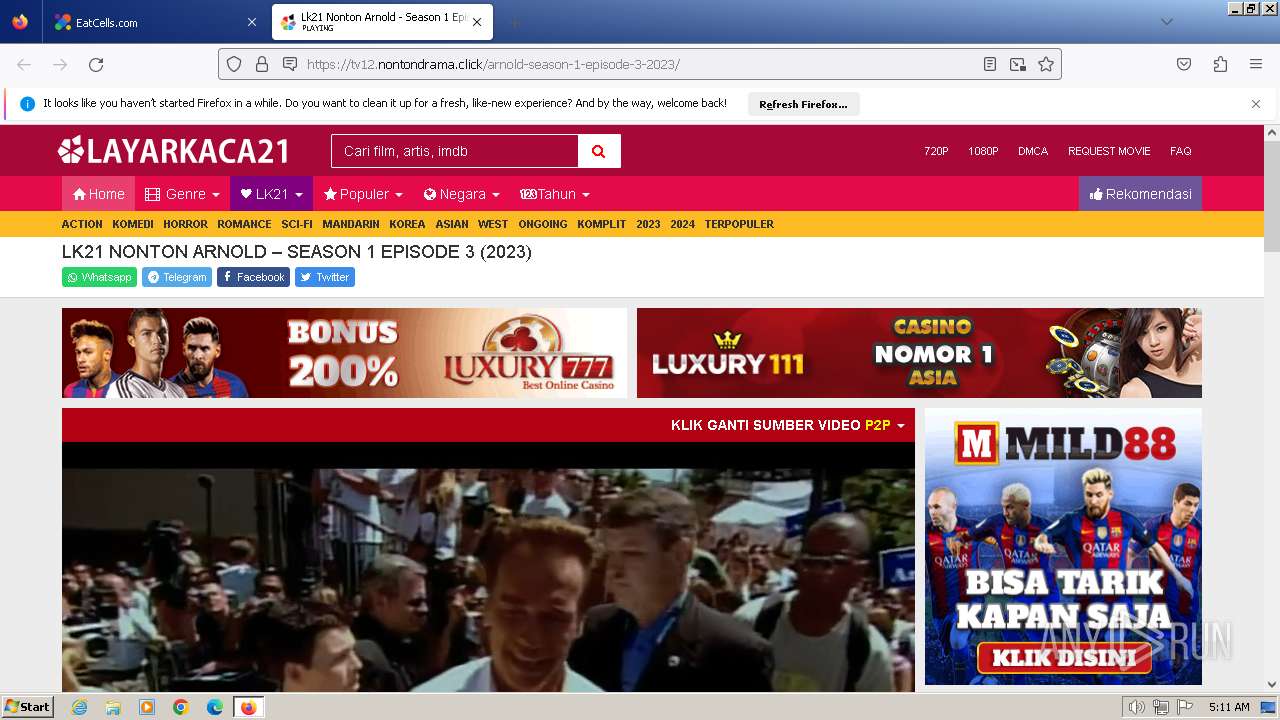This screenshot has height=720, width=1280.
Task: Reload the page with the refresh icon
Action: click(x=96, y=64)
